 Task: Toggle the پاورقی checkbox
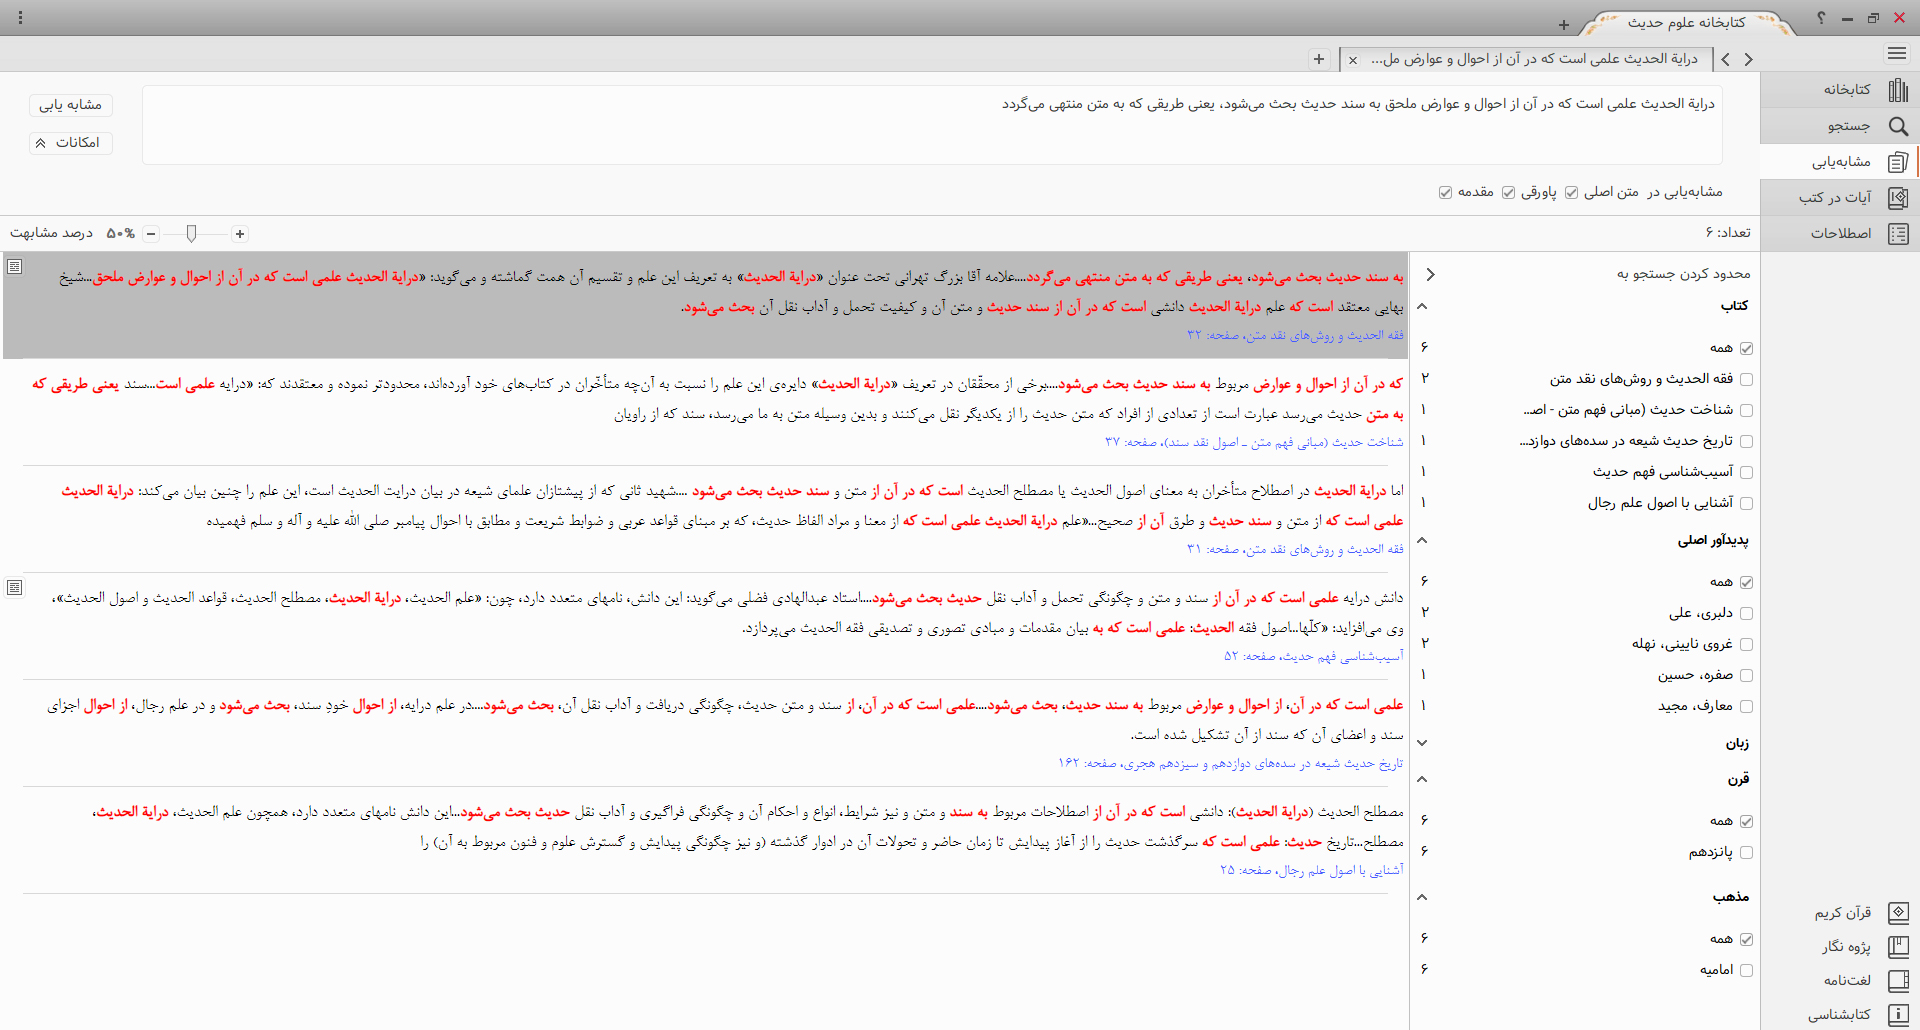[x=1508, y=192]
